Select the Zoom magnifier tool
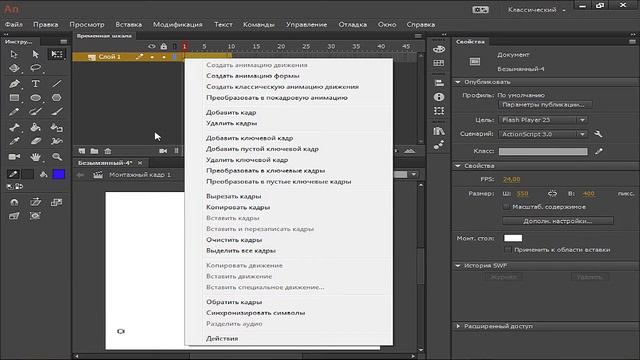This screenshot has width=640, height=360. pos(57,157)
